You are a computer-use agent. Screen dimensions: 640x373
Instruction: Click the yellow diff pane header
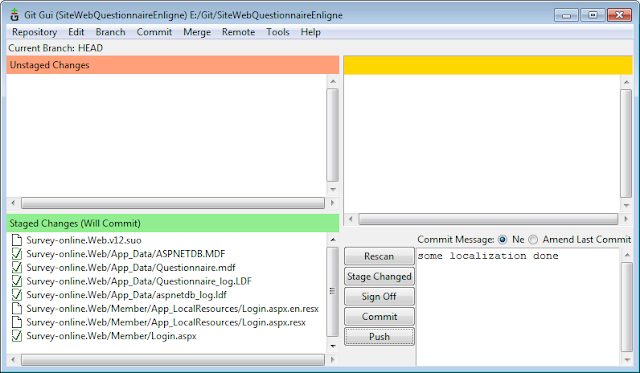[x=488, y=65]
